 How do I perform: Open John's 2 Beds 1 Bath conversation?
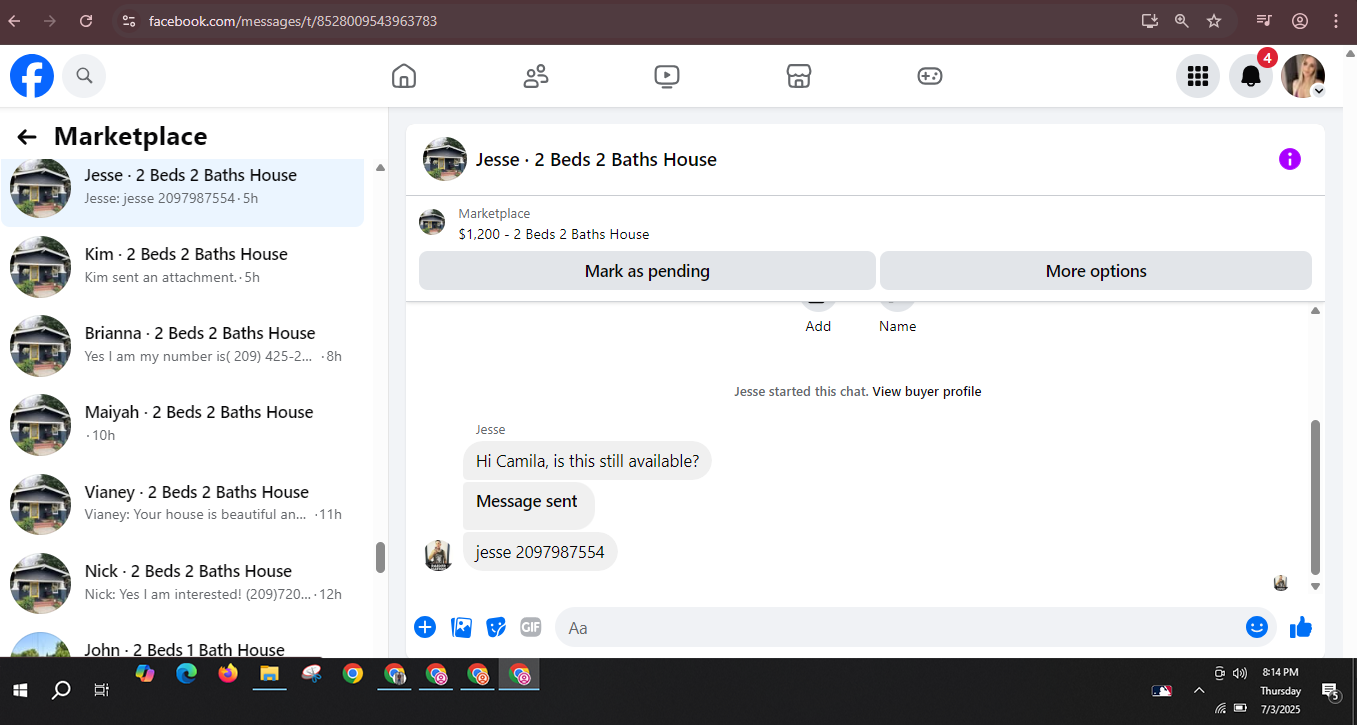point(182,646)
